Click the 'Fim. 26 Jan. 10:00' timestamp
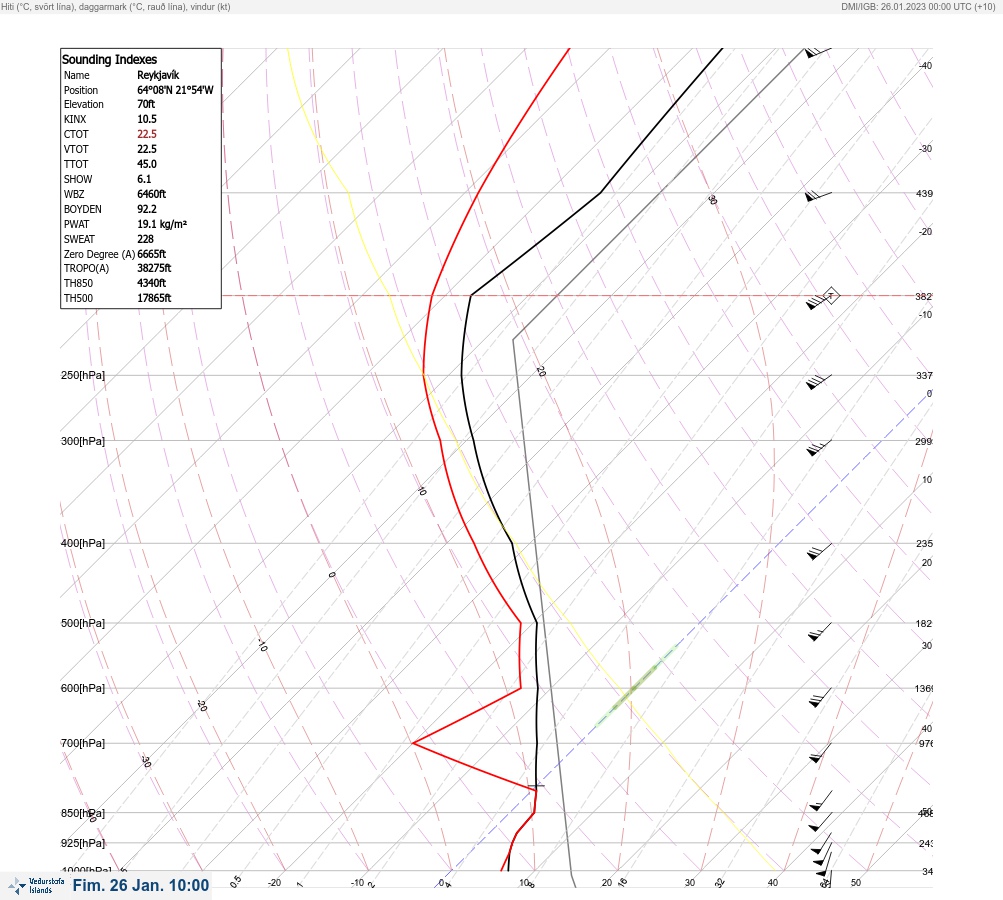Screen dimensions: 1003x900 [x=141, y=885]
